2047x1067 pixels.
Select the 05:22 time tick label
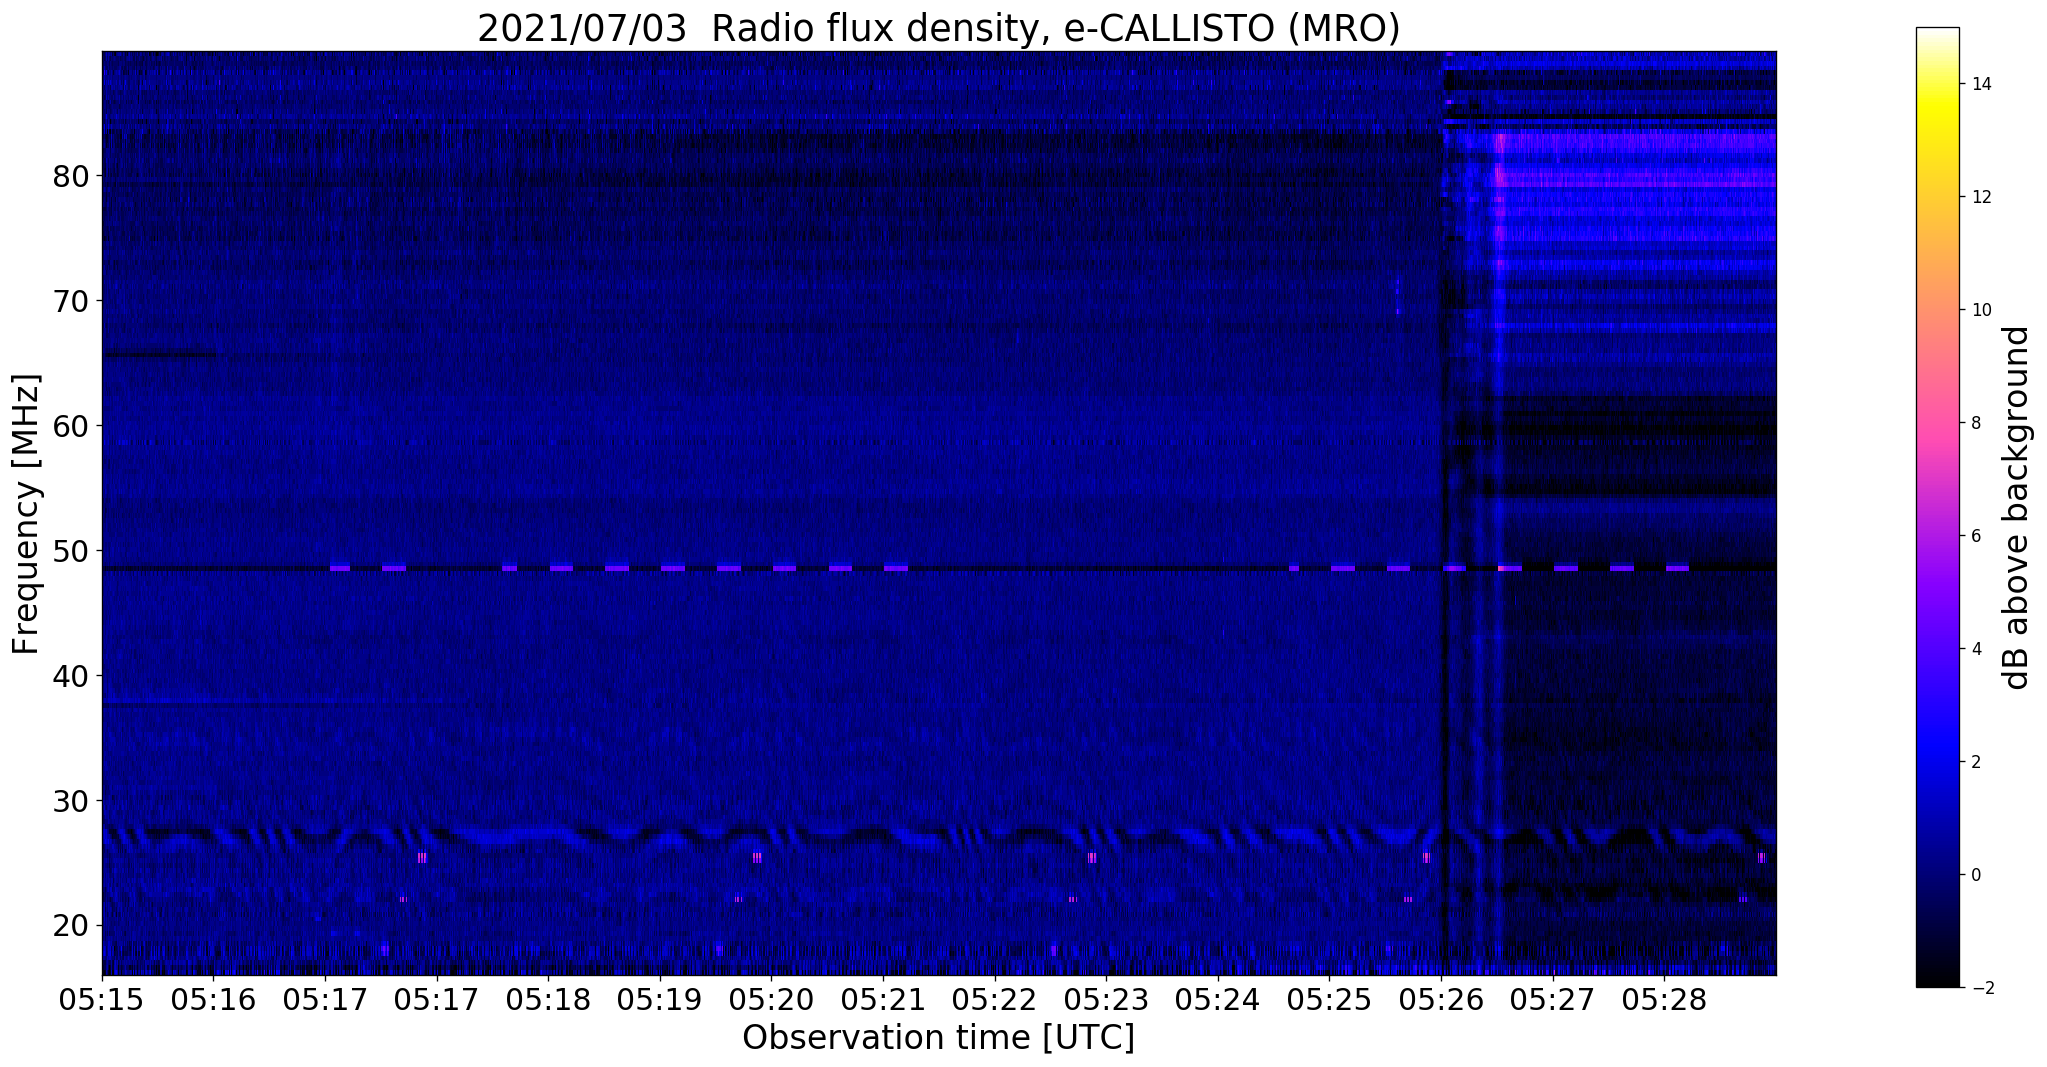point(995,999)
